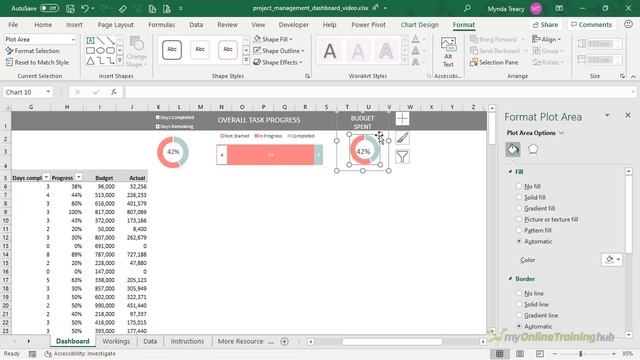The image size is (640, 360).
Task: Click the zoom in plus button
Action: [x=613, y=354]
